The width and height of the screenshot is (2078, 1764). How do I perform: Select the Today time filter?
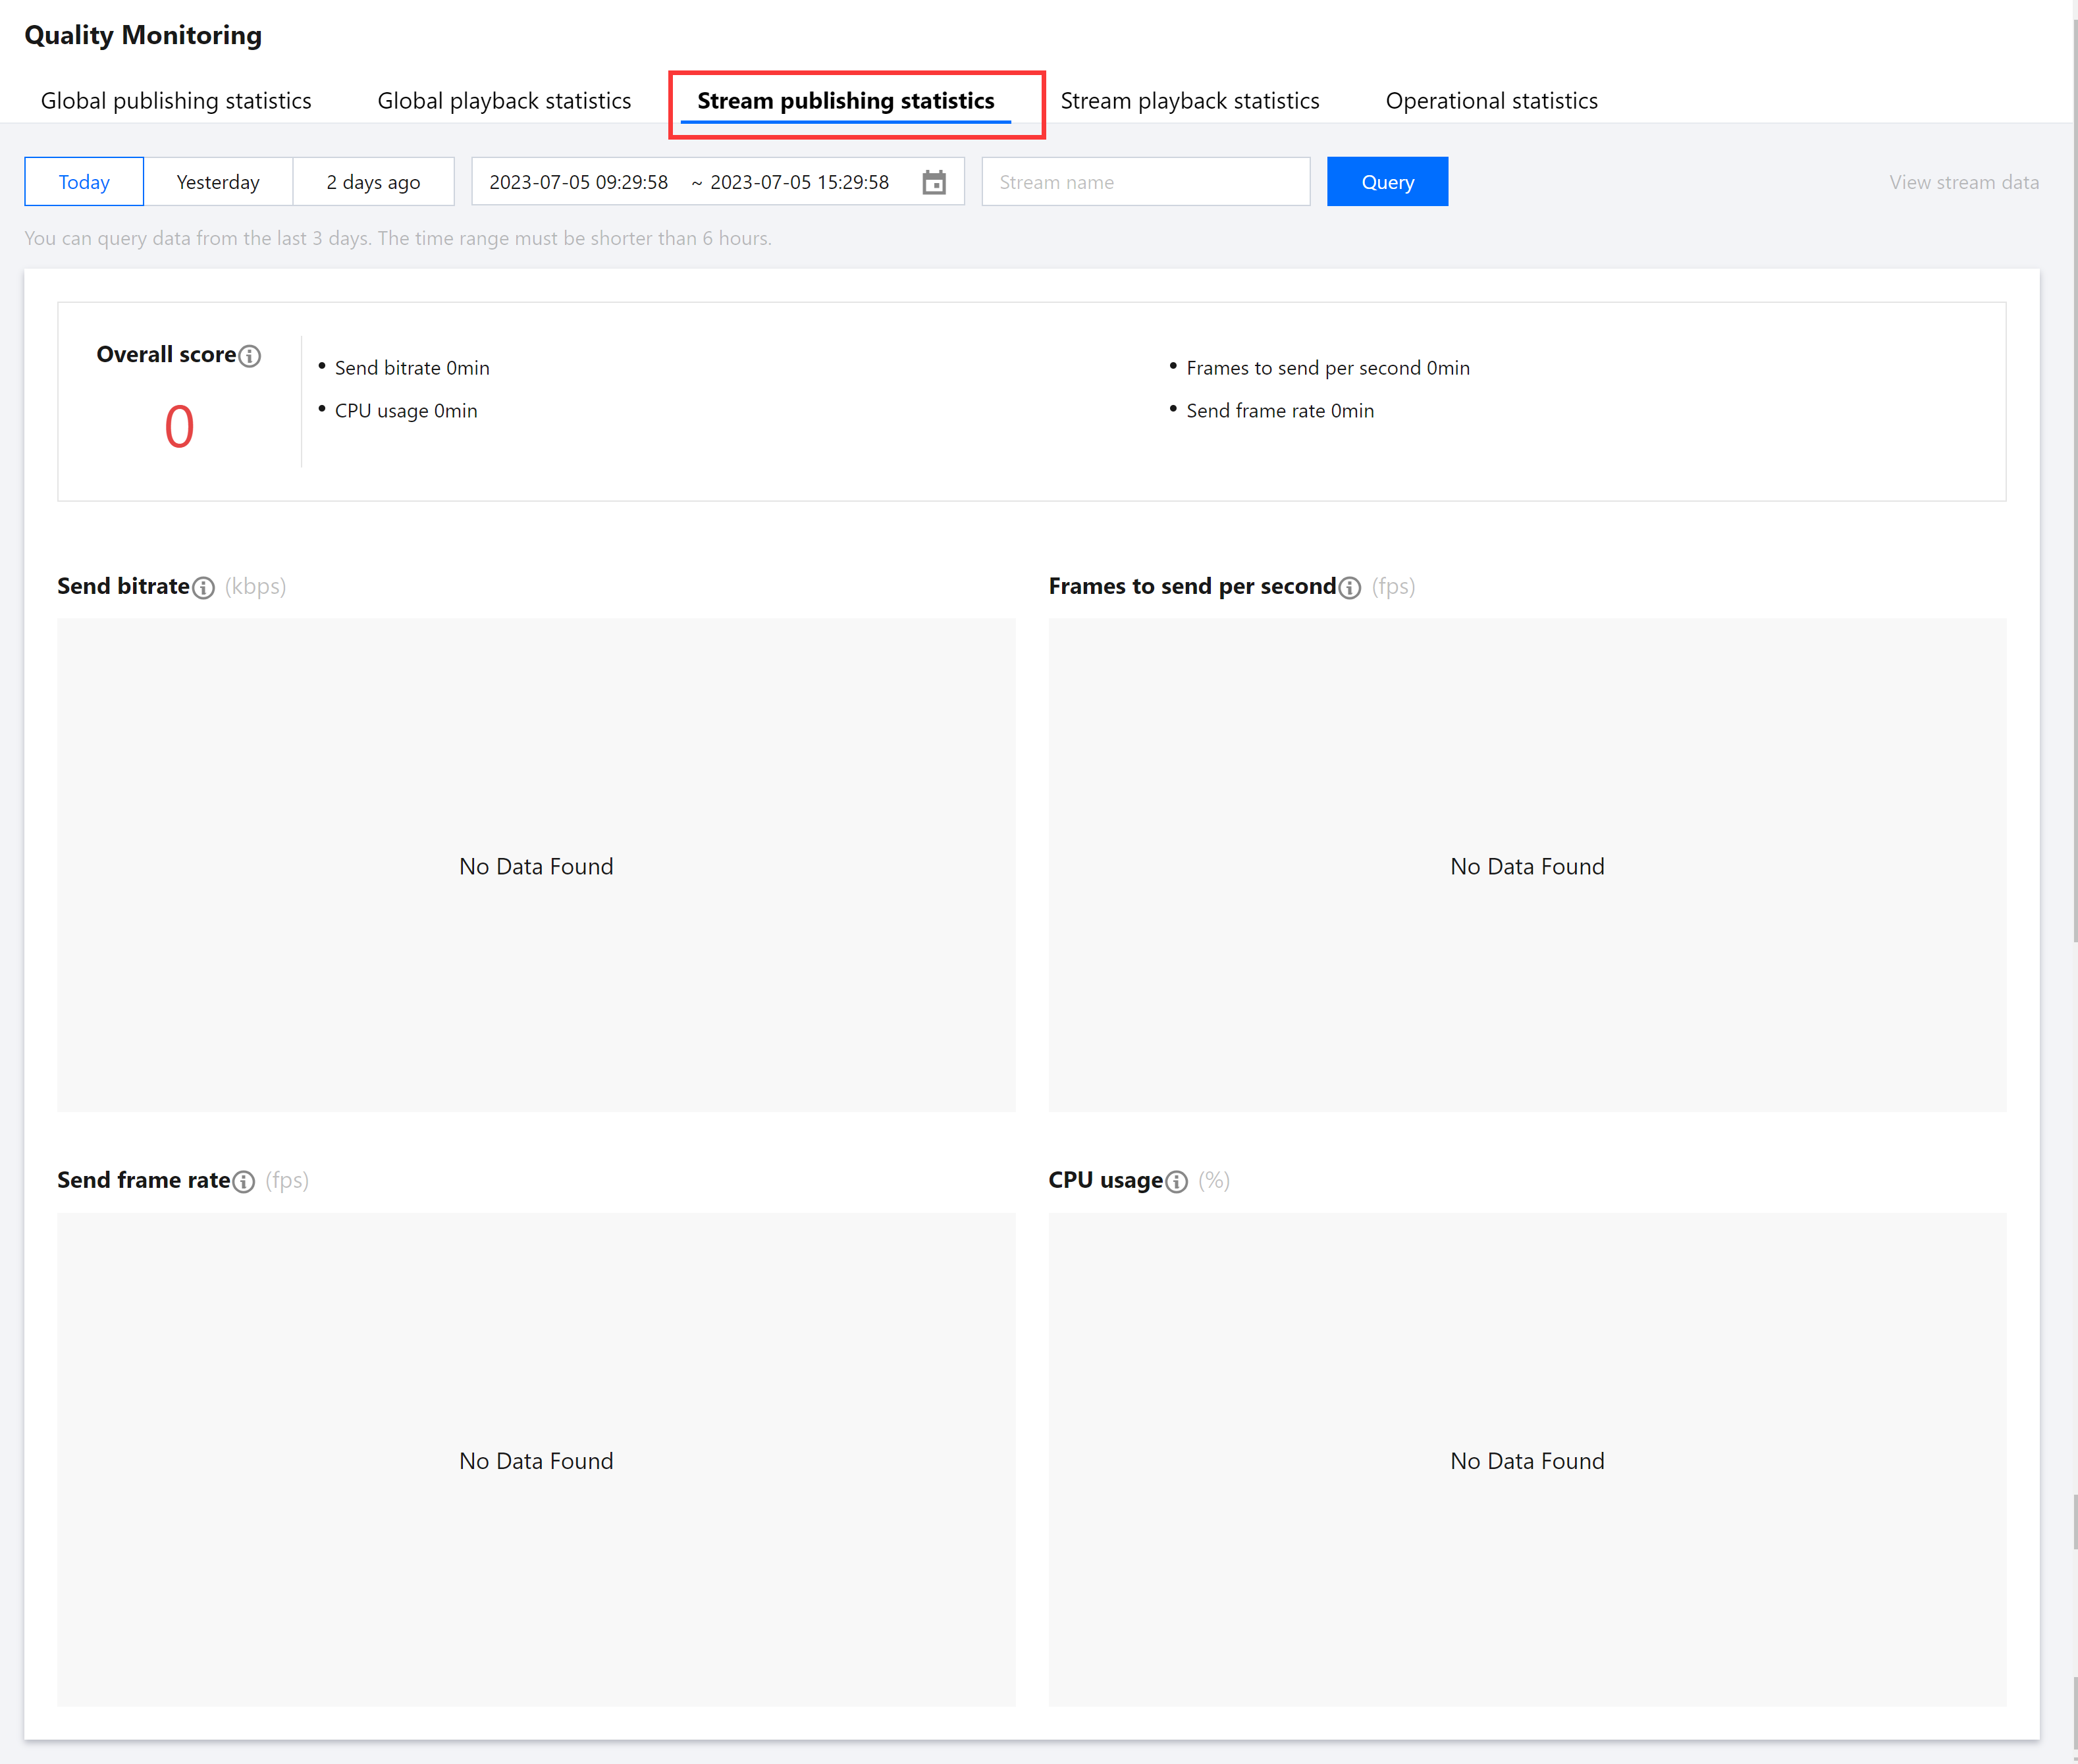click(x=84, y=182)
